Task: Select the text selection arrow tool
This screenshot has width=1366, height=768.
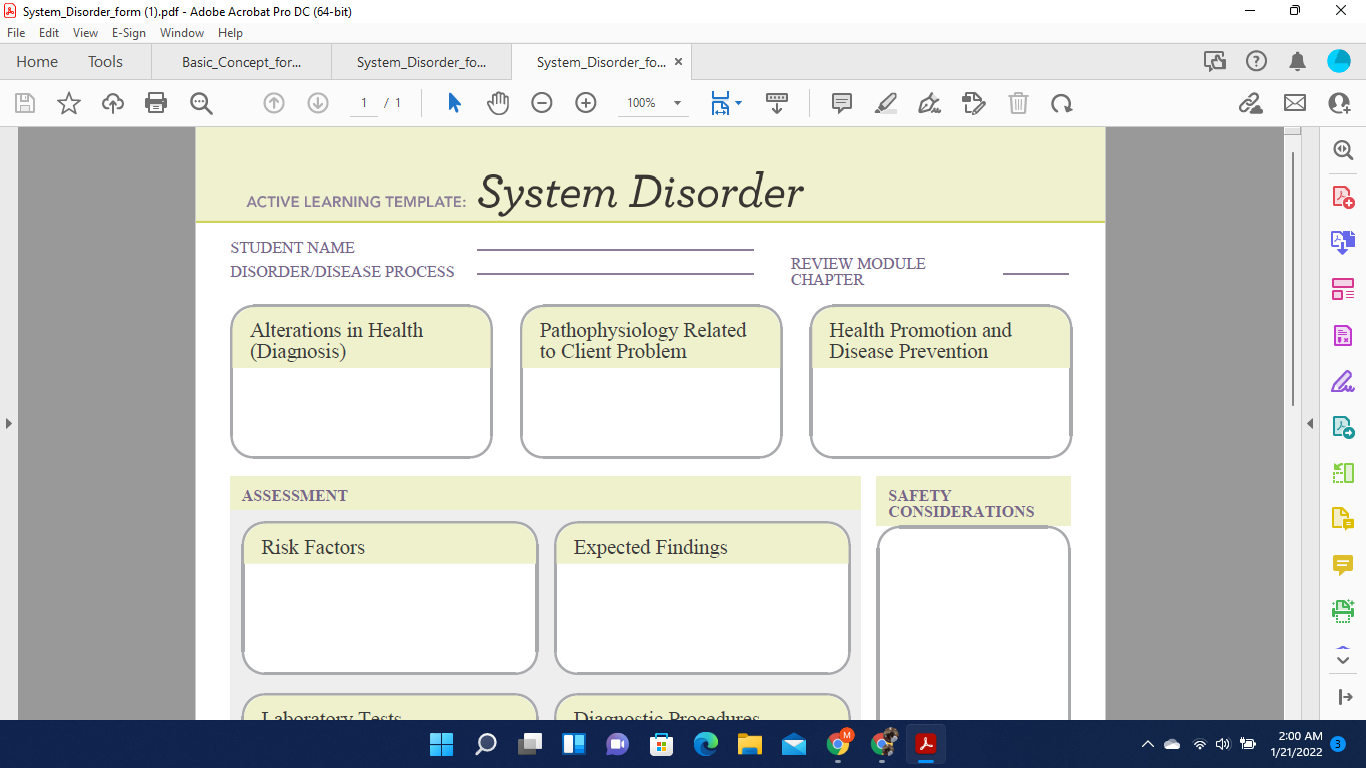Action: click(453, 102)
